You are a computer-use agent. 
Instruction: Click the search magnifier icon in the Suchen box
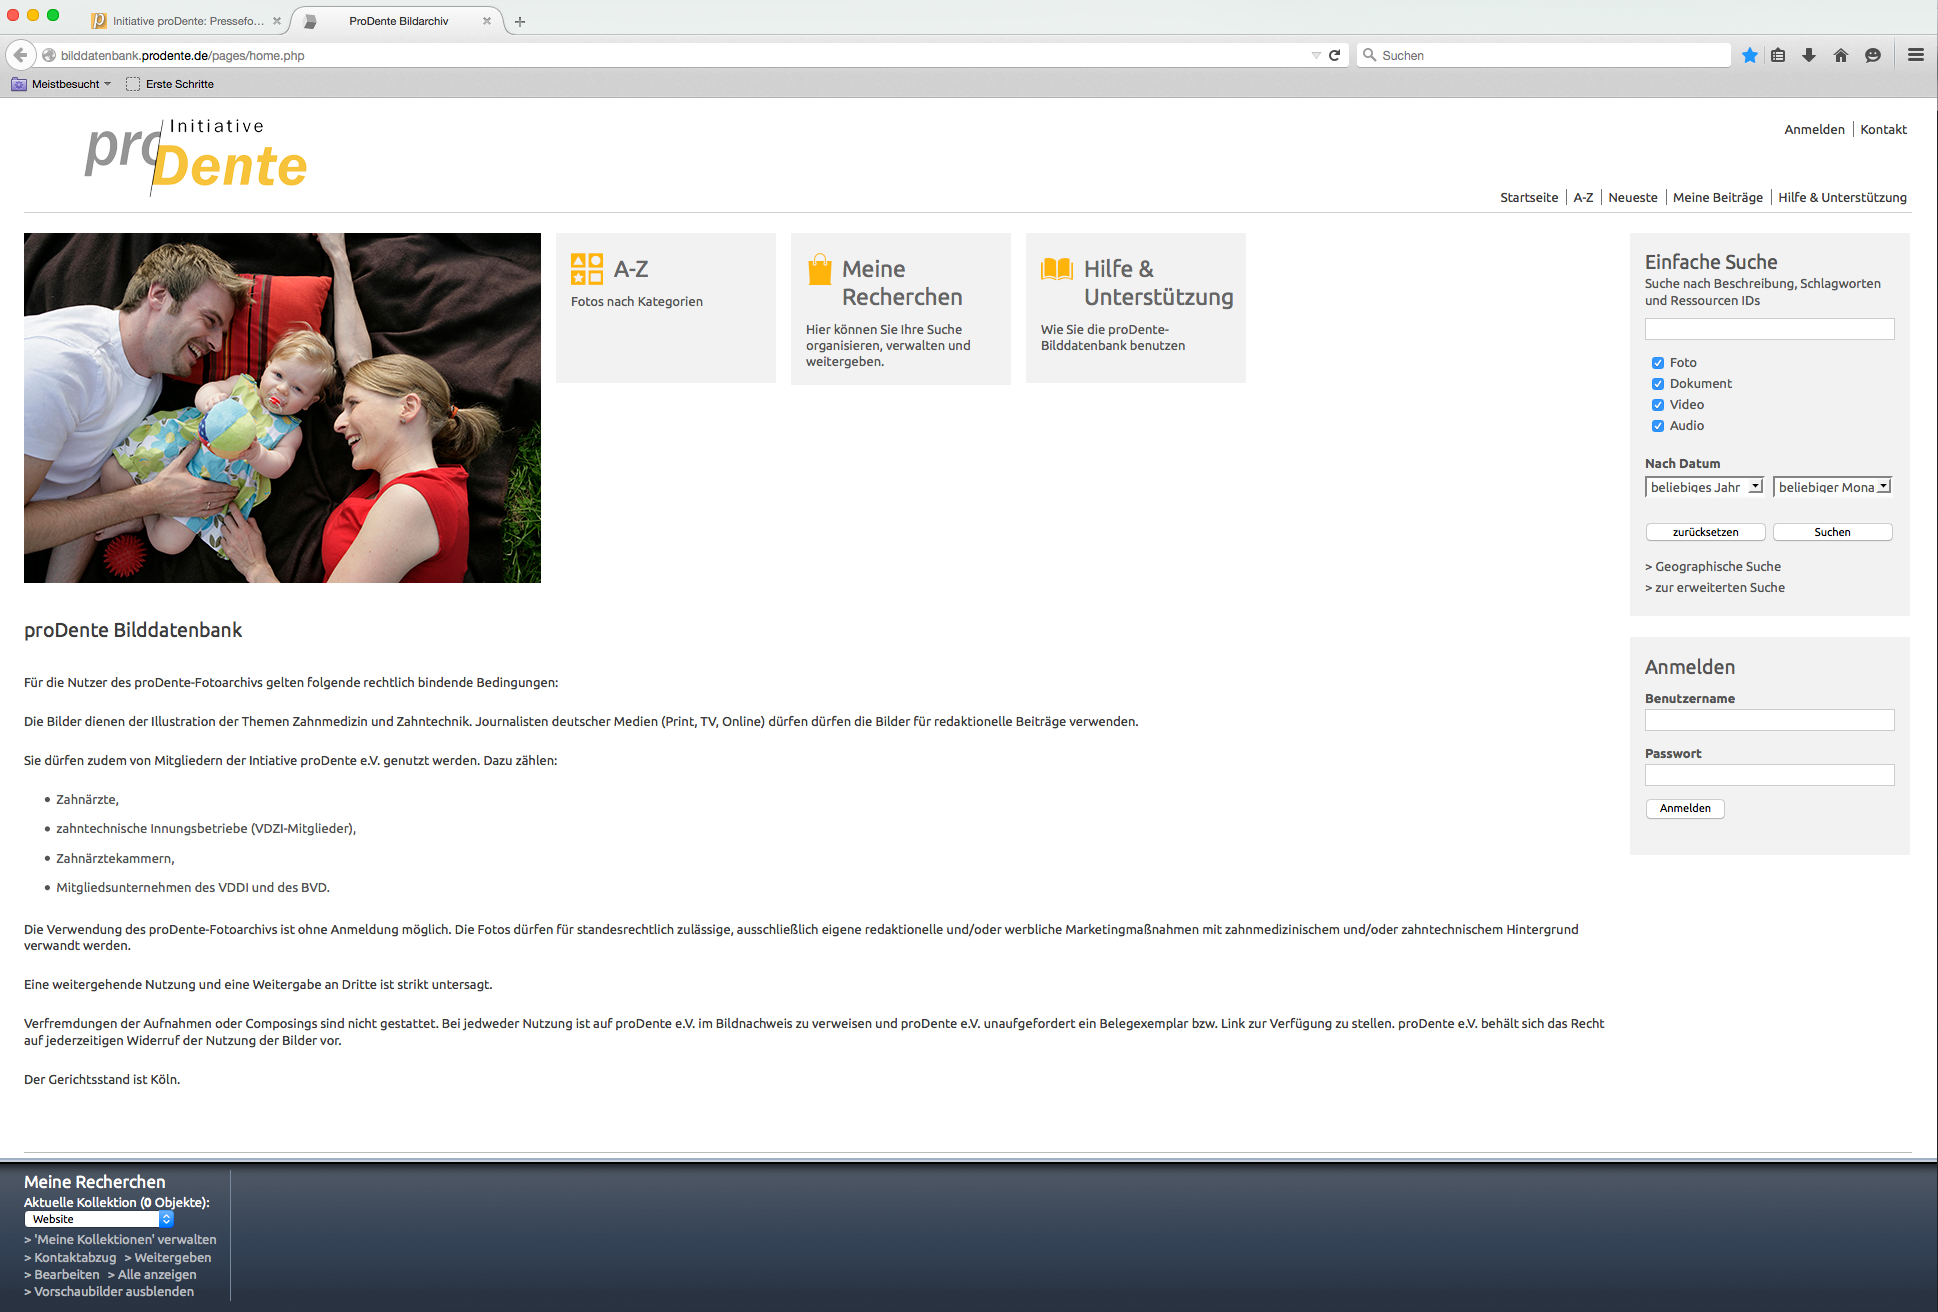(x=1370, y=55)
